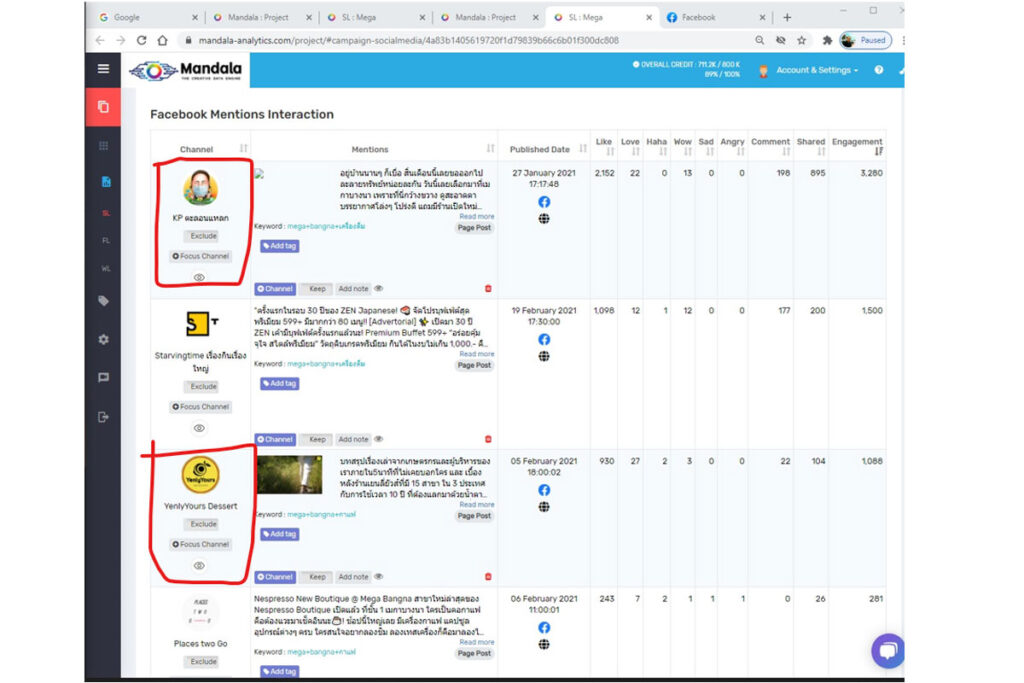
Task: Open the hamburger menu in the sidebar
Action: (x=103, y=69)
